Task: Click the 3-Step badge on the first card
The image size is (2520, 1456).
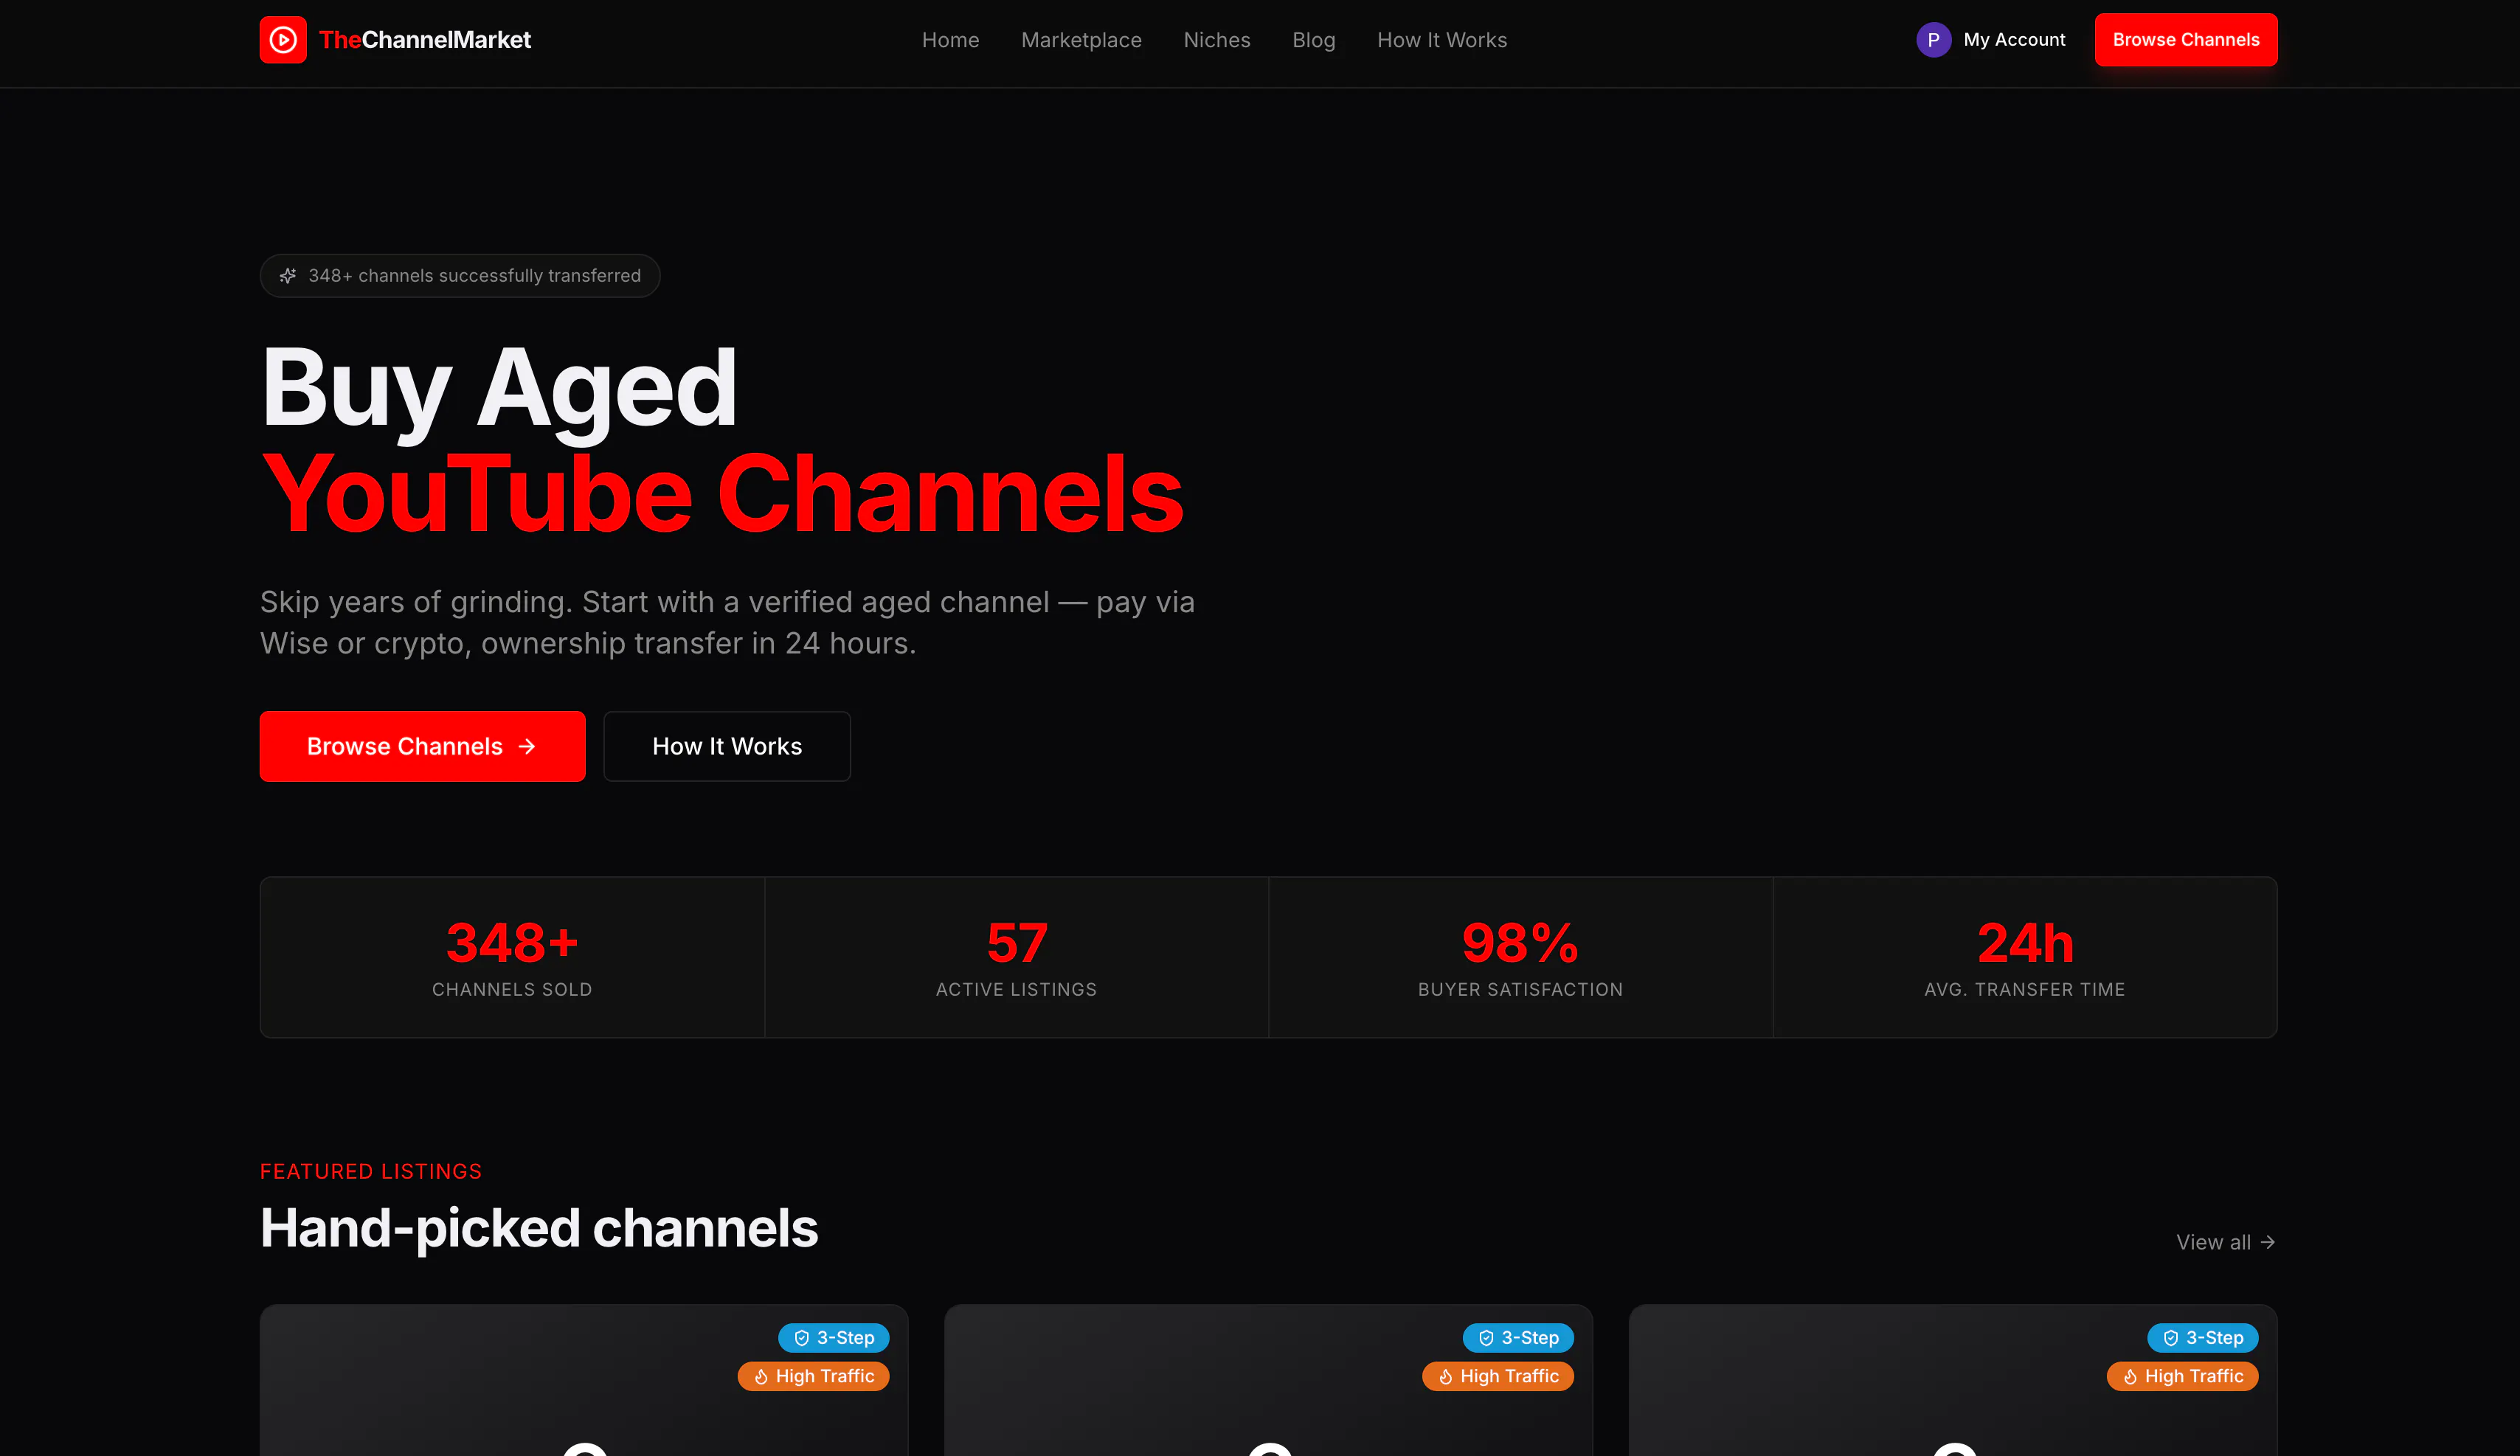Action: click(834, 1338)
